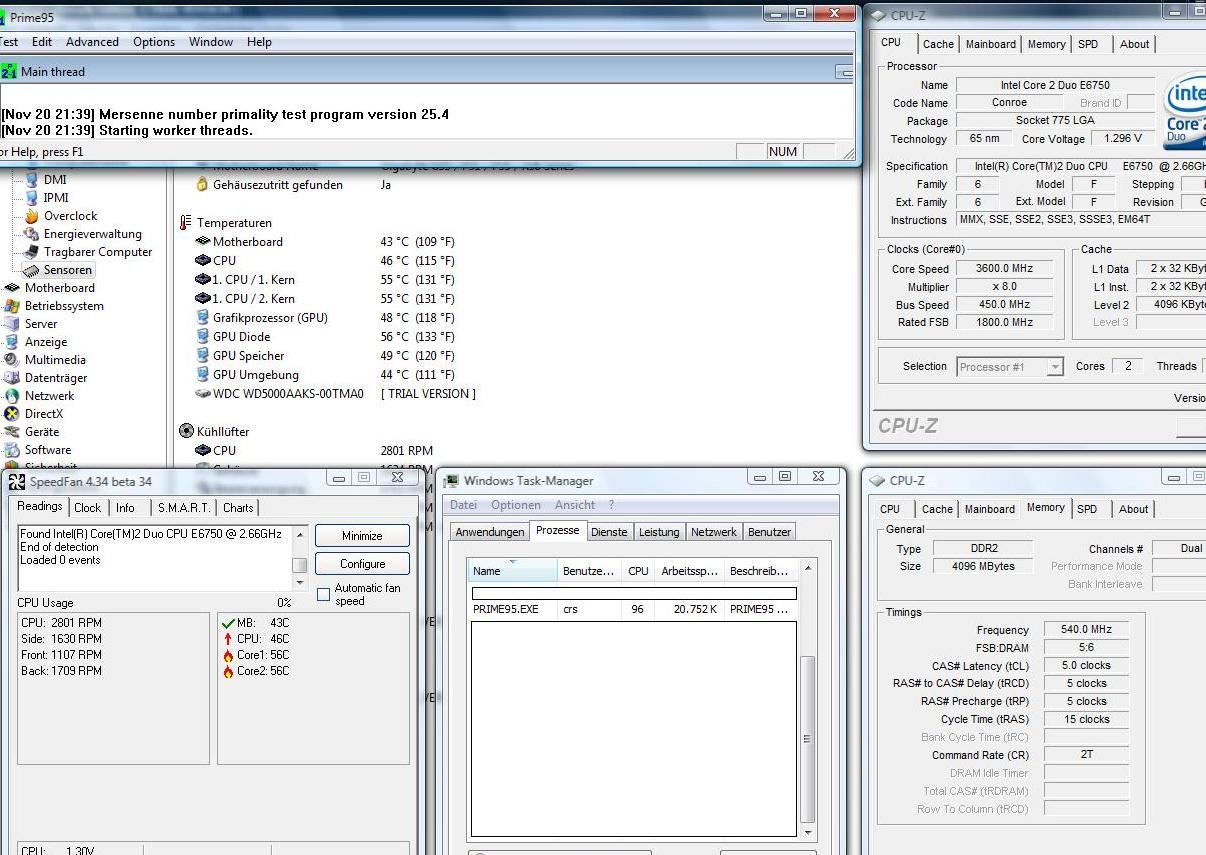Select the Sensoren tree item
The image size is (1206, 855).
coord(67,270)
